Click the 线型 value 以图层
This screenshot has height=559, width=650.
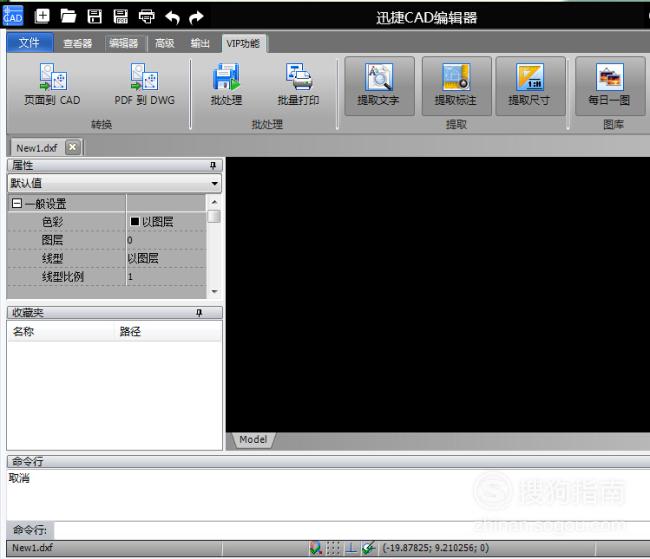point(143,258)
